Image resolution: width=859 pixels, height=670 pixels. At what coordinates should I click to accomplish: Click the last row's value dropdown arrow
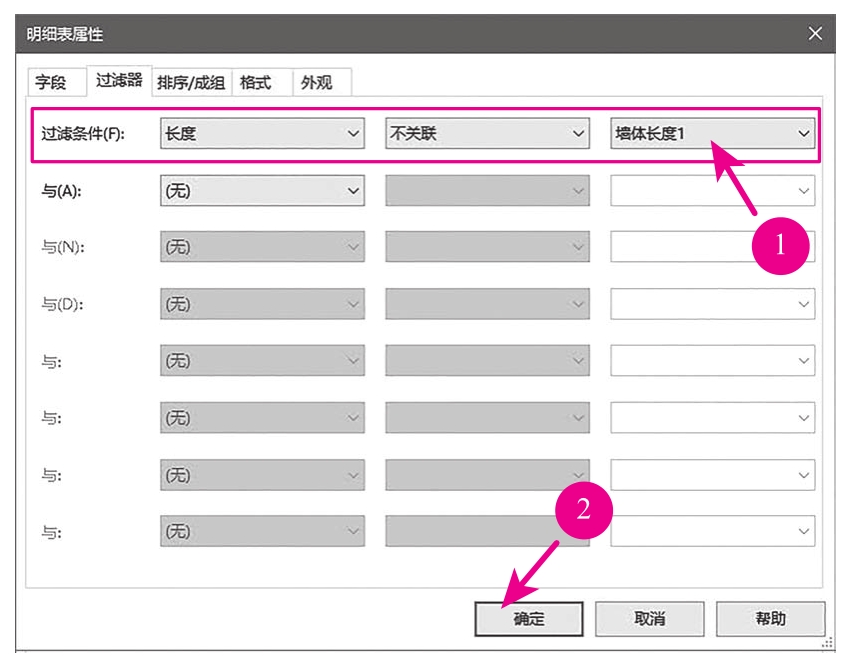click(x=804, y=533)
